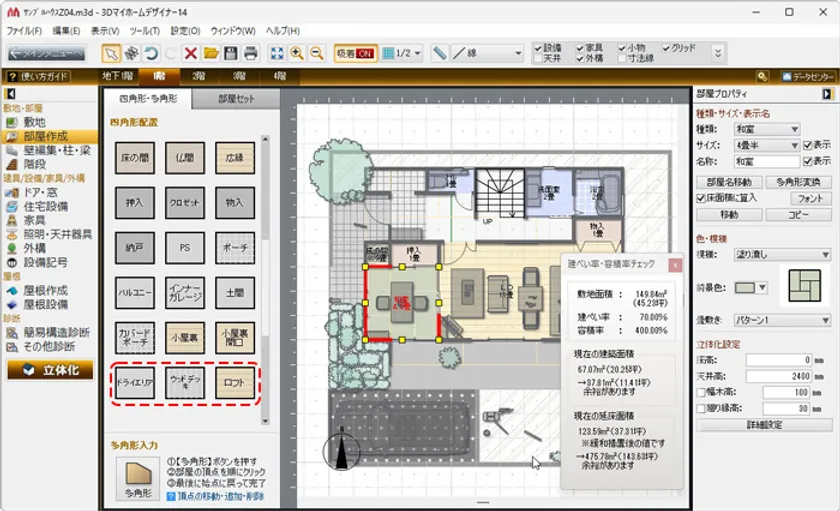Click the 立体化 button
Image resolution: width=840 pixels, height=511 pixels.
click(48, 370)
